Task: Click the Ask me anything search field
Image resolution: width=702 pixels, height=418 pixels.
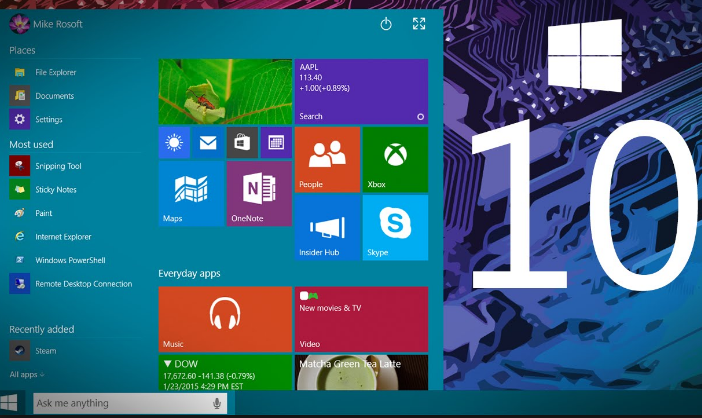Action: [x=130, y=403]
